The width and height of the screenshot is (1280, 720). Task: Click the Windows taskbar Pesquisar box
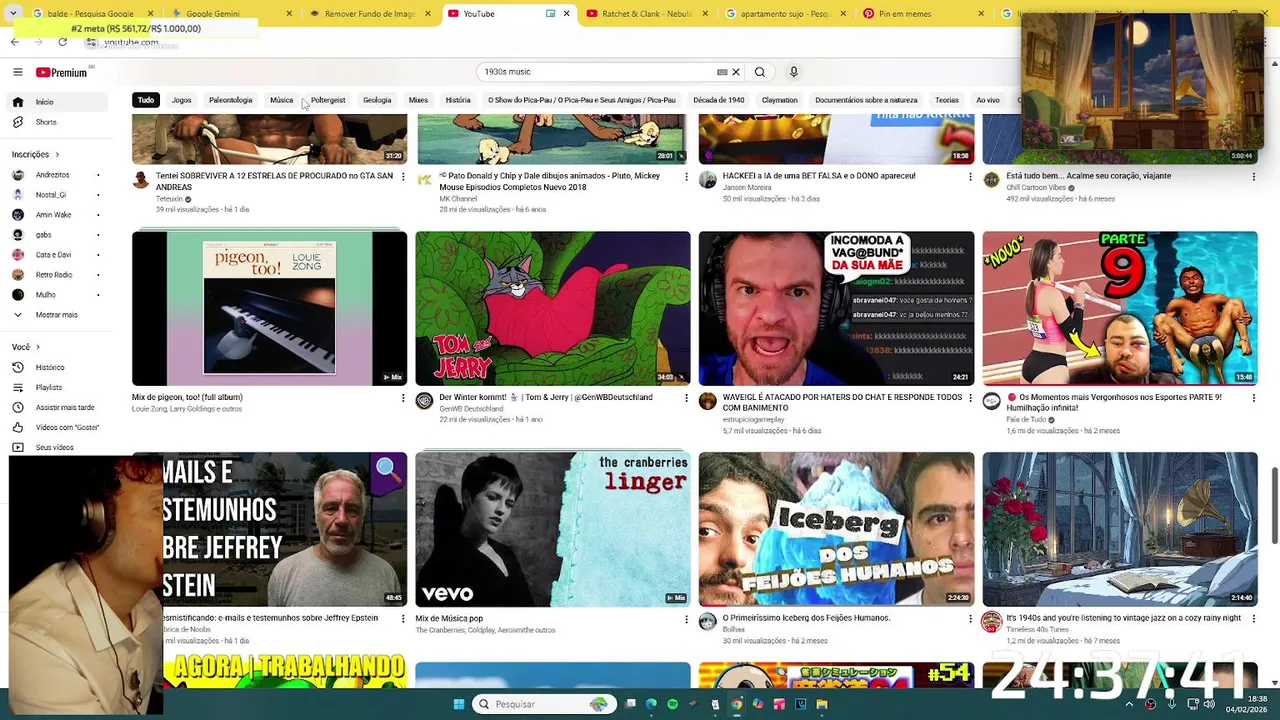coord(542,704)
